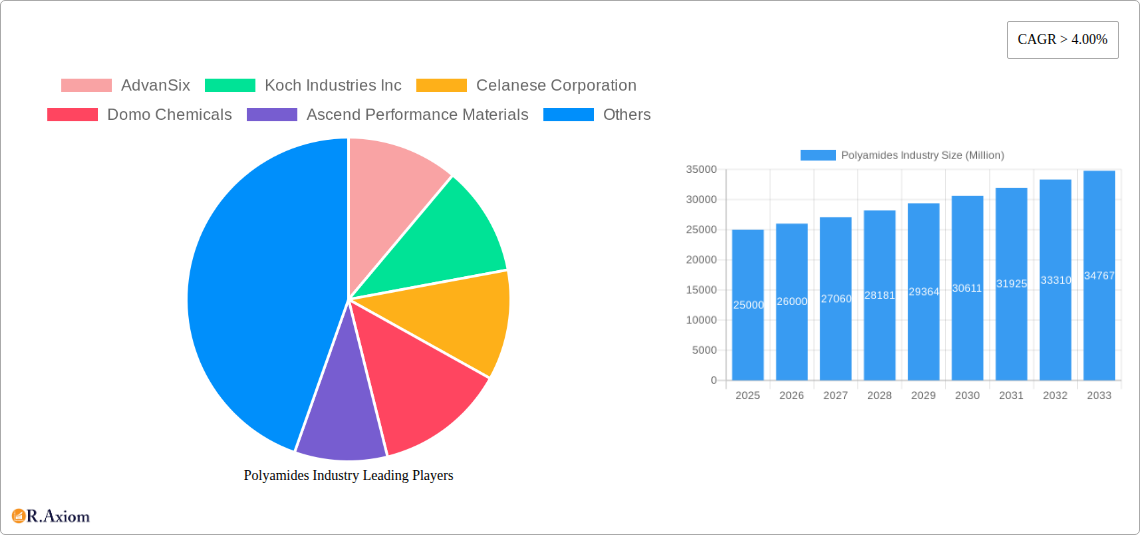Click the 5000 y-axis label
Image resolution: width=1140 pixels, height=535 pixels.
704,350
